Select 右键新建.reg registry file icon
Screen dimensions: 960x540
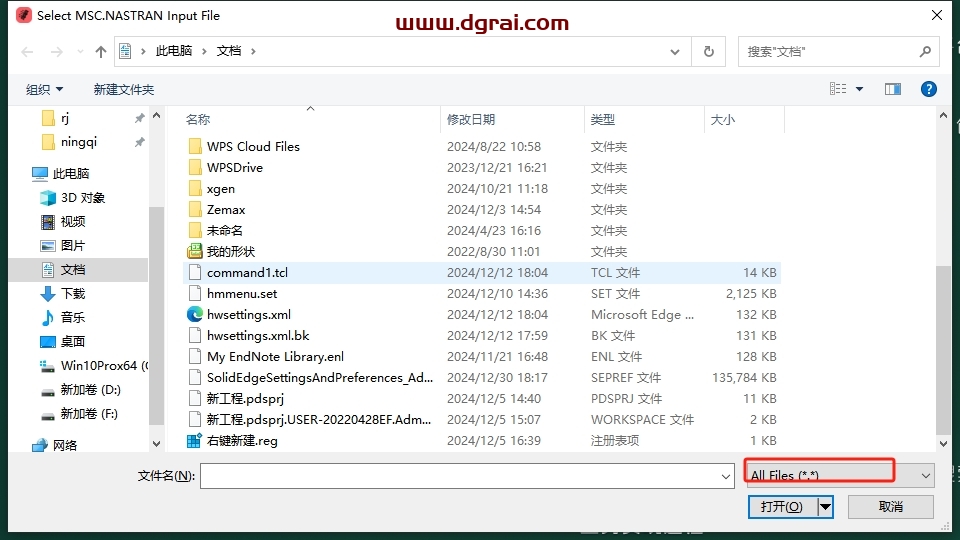click(x=195, y=440)
